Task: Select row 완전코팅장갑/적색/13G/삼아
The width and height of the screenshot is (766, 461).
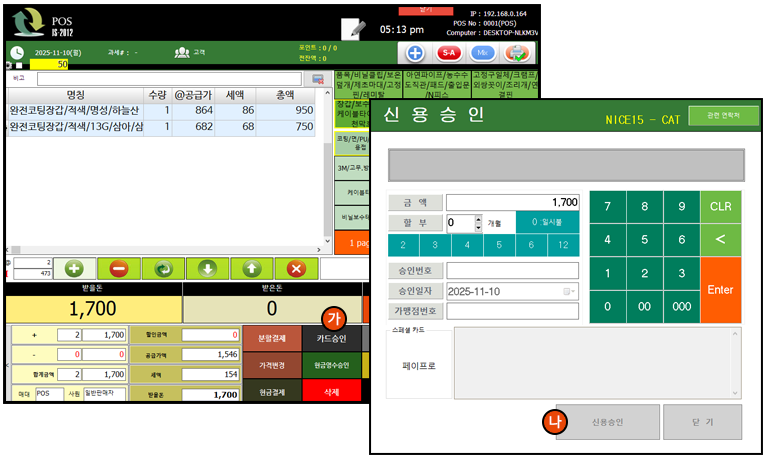Action: pyautogui.click(x=161, y=126)
